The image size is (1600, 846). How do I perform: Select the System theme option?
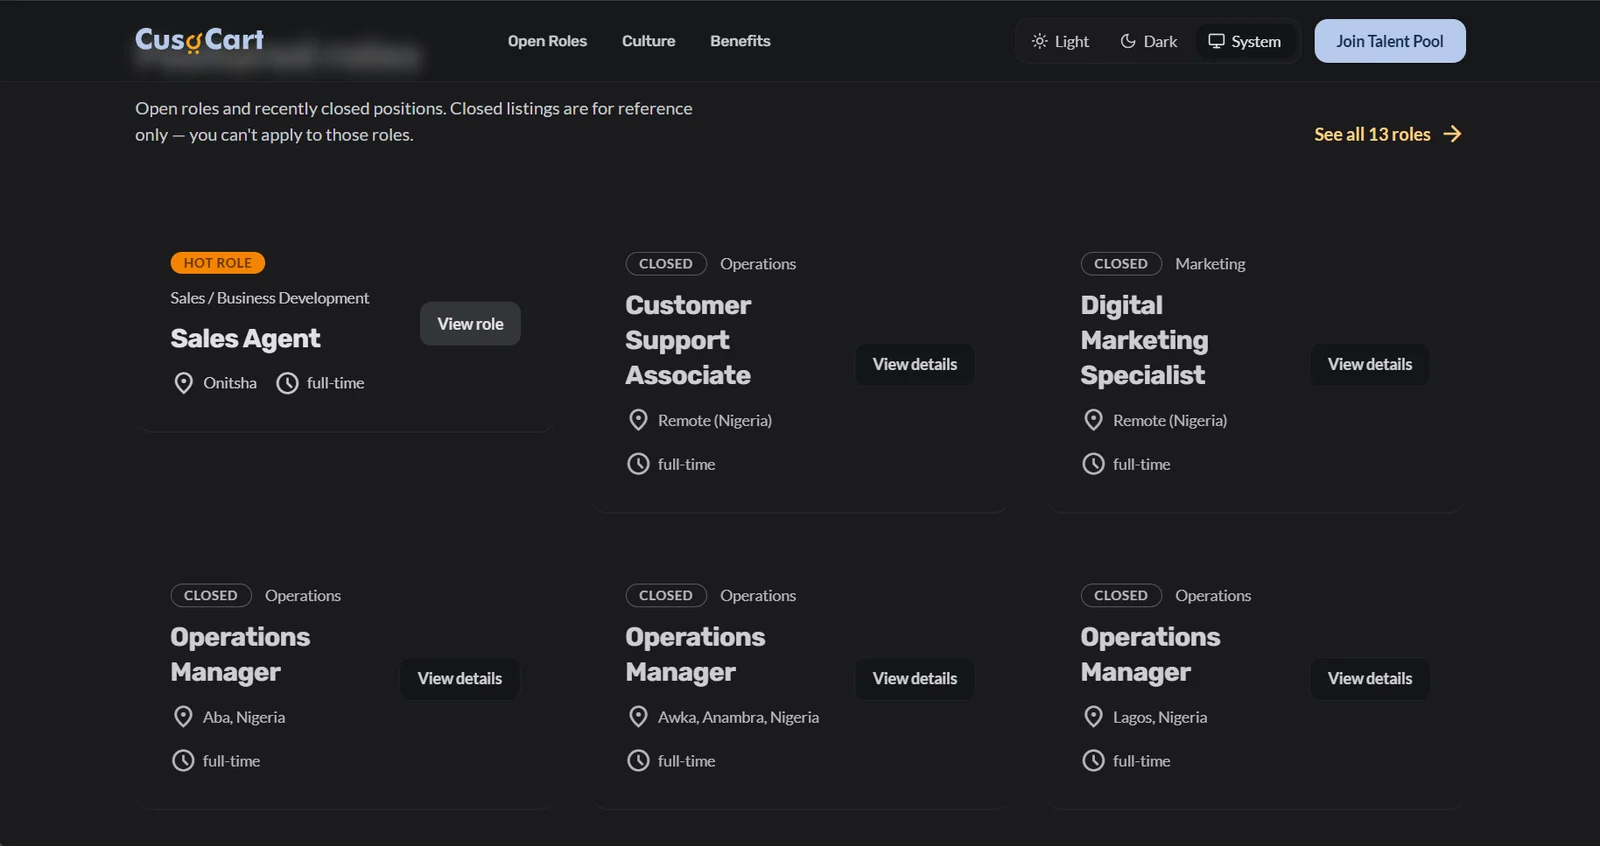(x=1244, y=41)
